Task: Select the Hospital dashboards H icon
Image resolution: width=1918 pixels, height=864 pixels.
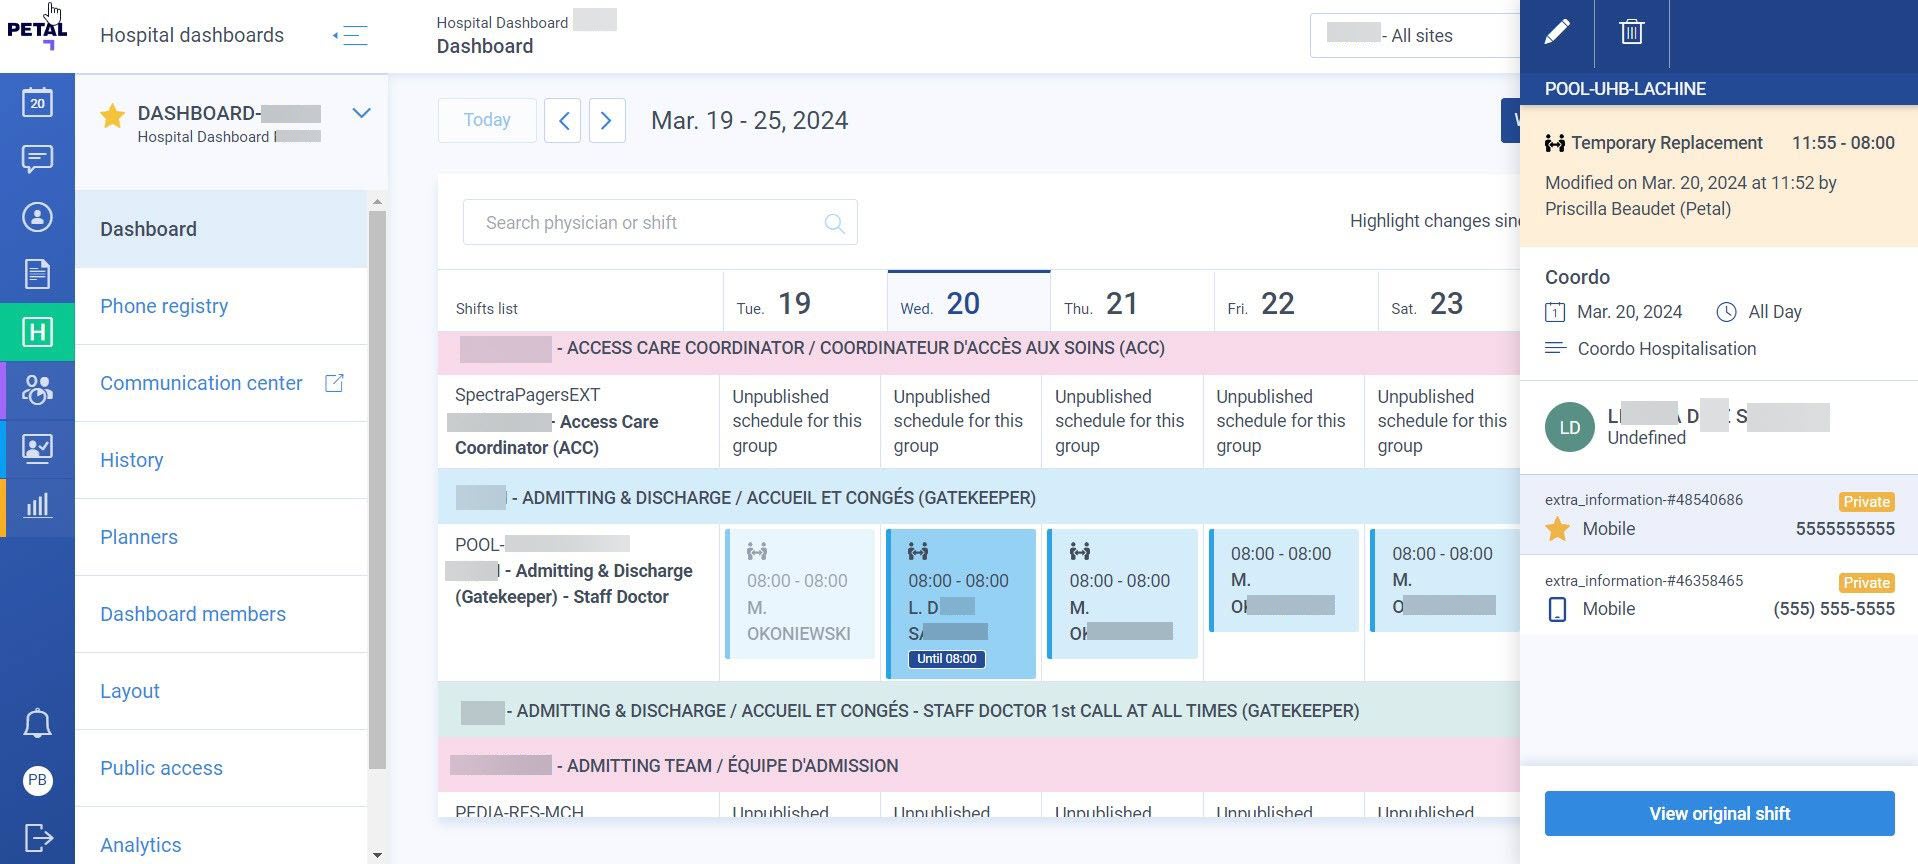Action: click(x=37, y=332)
